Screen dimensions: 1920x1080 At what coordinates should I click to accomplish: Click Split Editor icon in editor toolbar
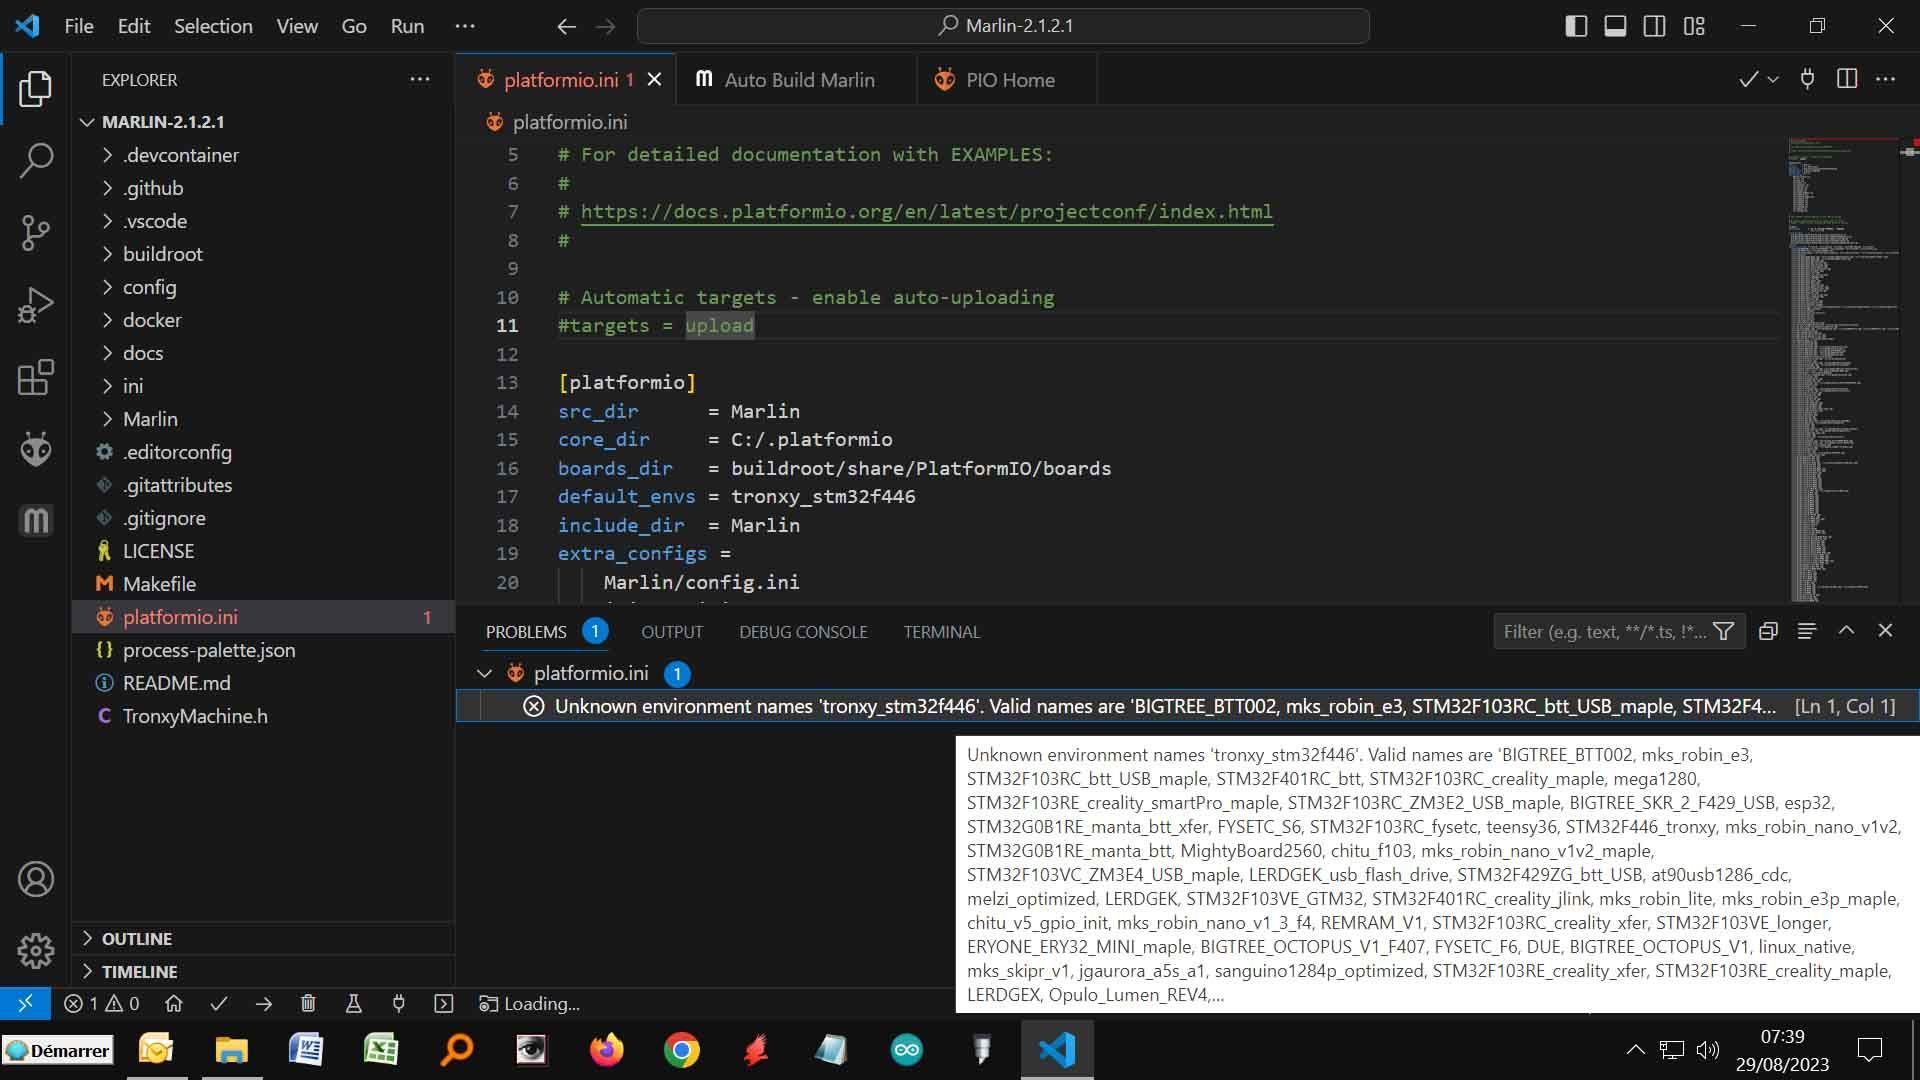coord(1847,79)
